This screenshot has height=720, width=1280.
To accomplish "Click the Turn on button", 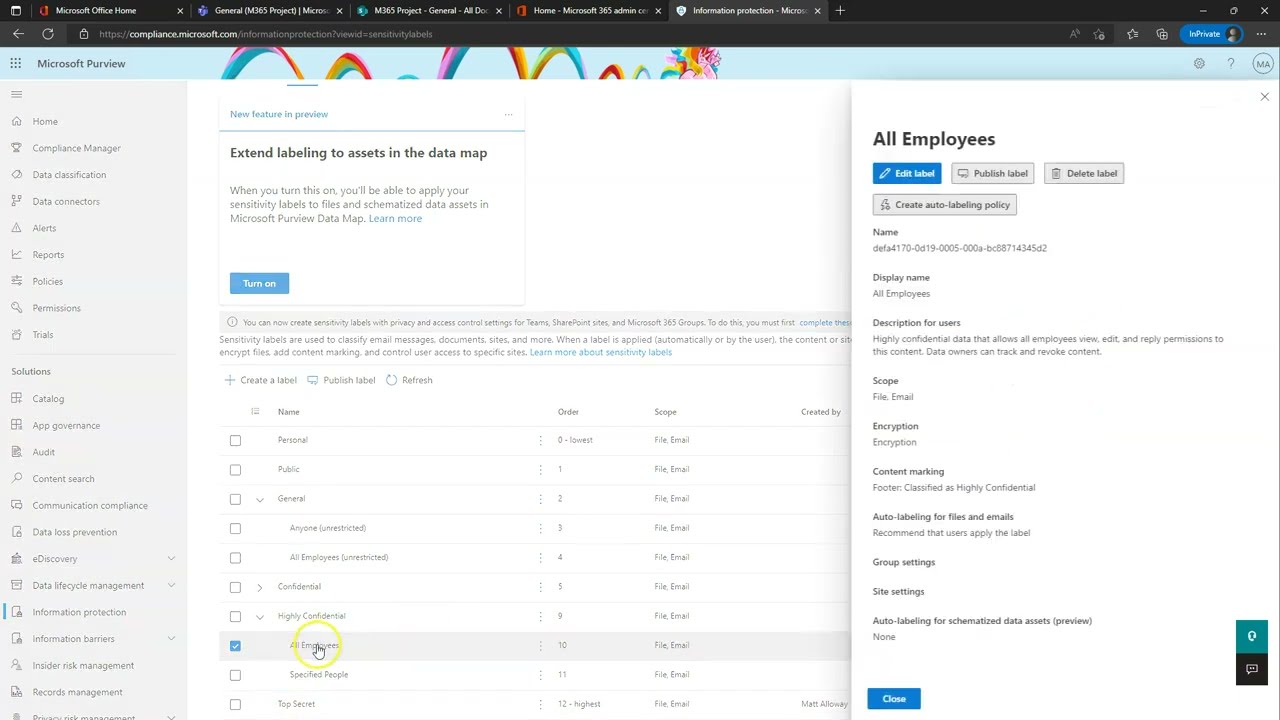I will (259, 283).
